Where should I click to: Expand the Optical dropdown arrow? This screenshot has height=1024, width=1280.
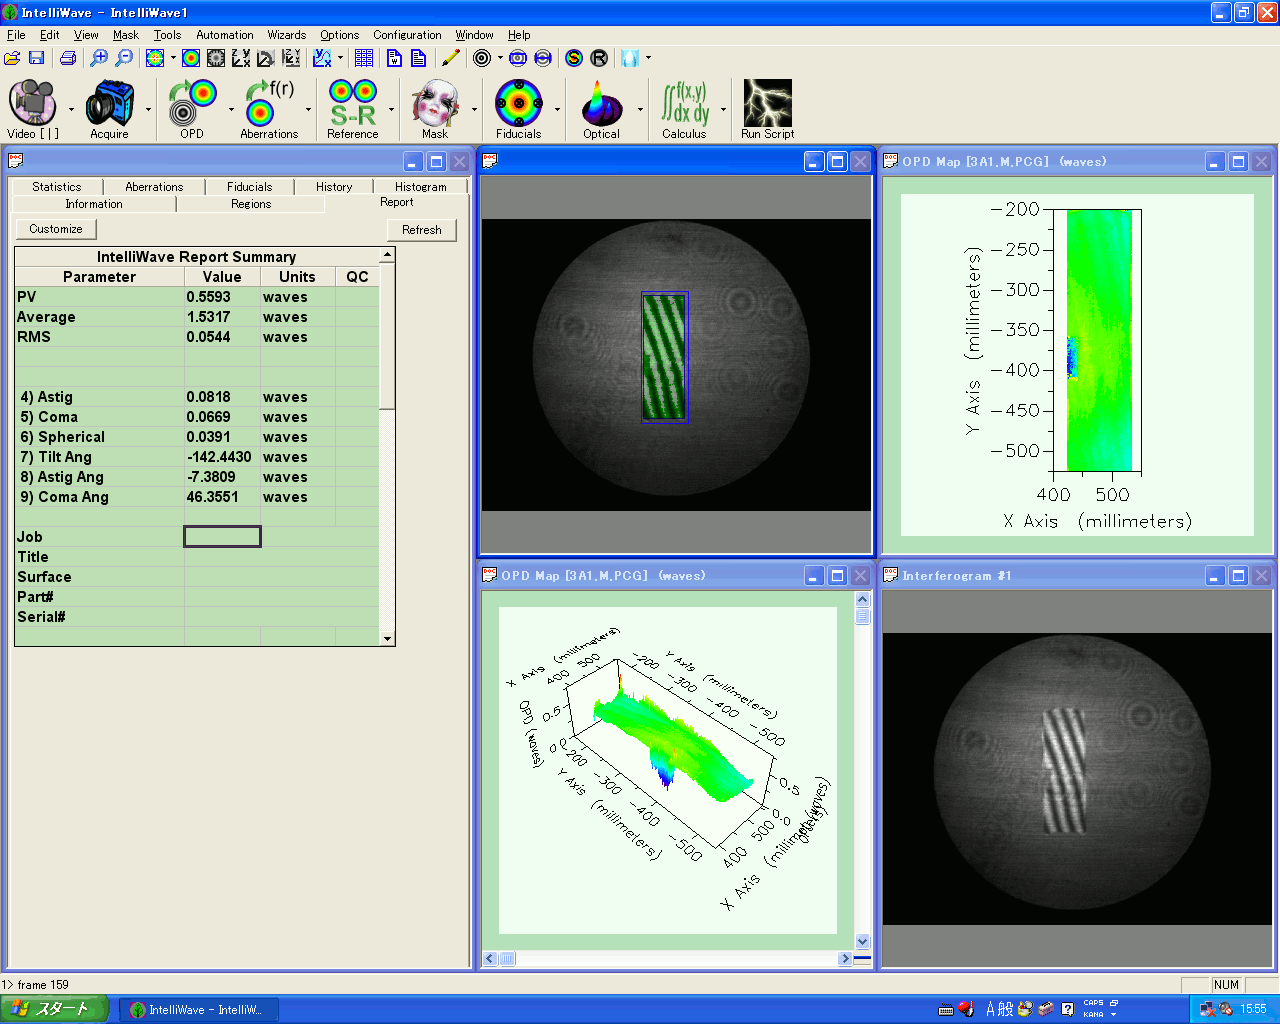(x=640, y=109)
